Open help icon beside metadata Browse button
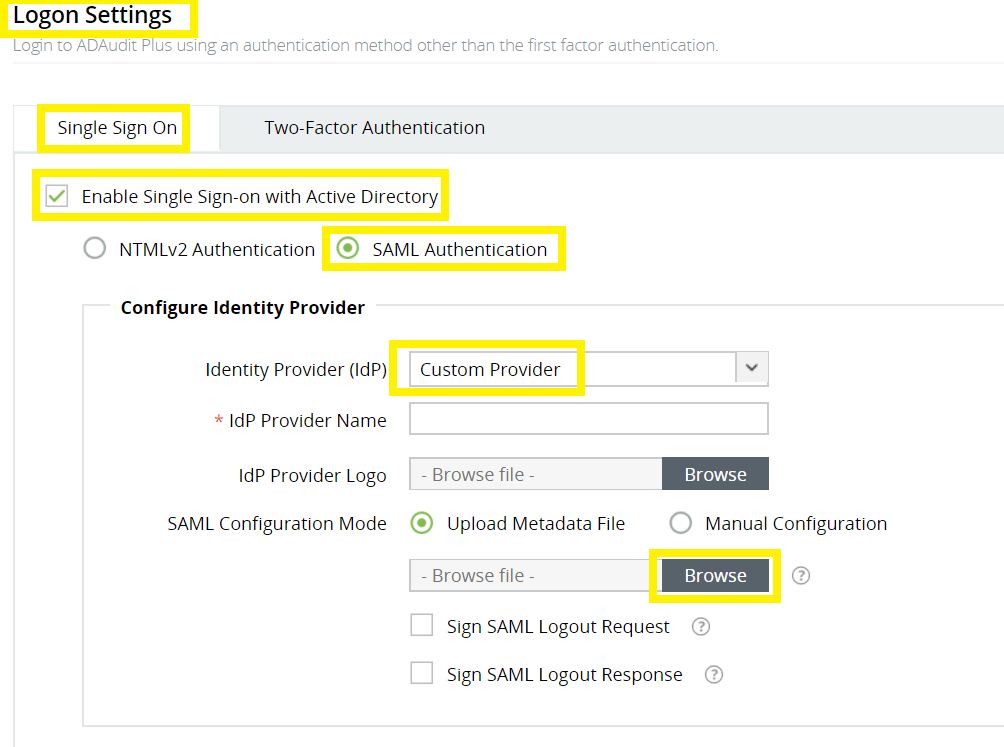Image resolution: width=1004 pixels, height=747 pixels. tap(800, 575)
